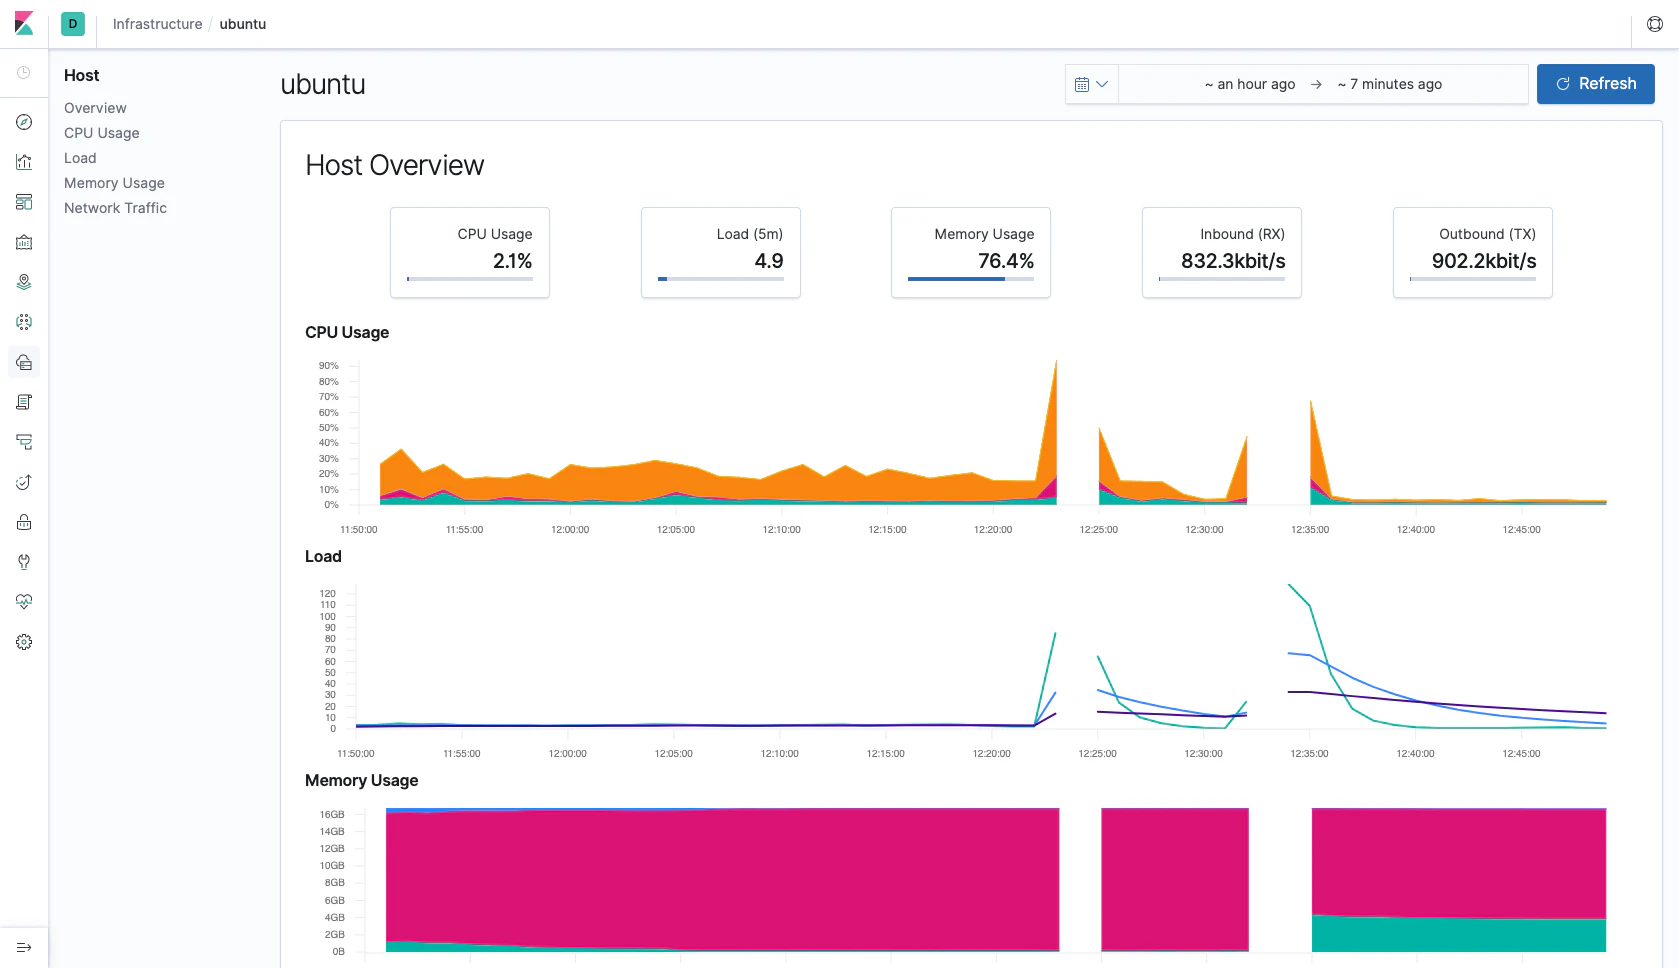Open recently viewed clock icon
Screen dimensions: 1679x968
24,73
